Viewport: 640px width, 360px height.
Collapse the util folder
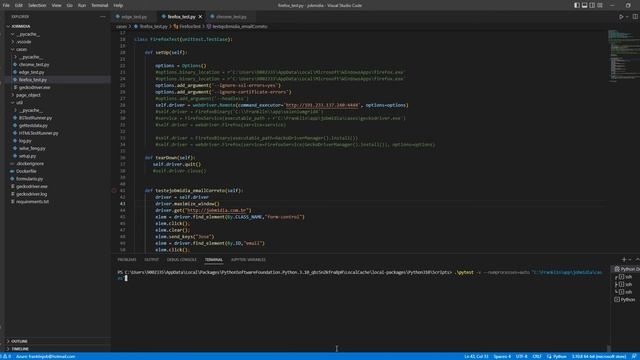point(19,103)
